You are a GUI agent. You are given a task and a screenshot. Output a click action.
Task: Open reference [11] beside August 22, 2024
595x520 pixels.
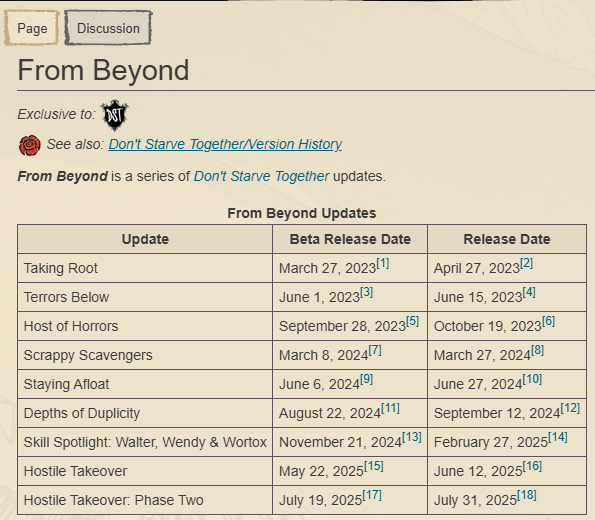390,408
